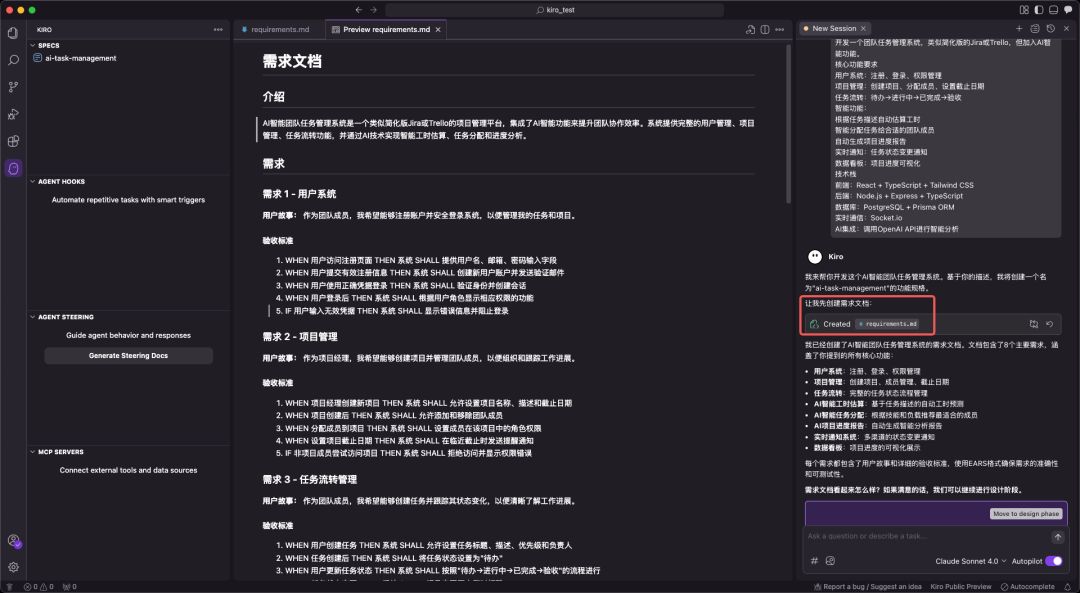Click the context hash icon in the chat box
The width and height of the screenshot is (1080, 593).
812,561
